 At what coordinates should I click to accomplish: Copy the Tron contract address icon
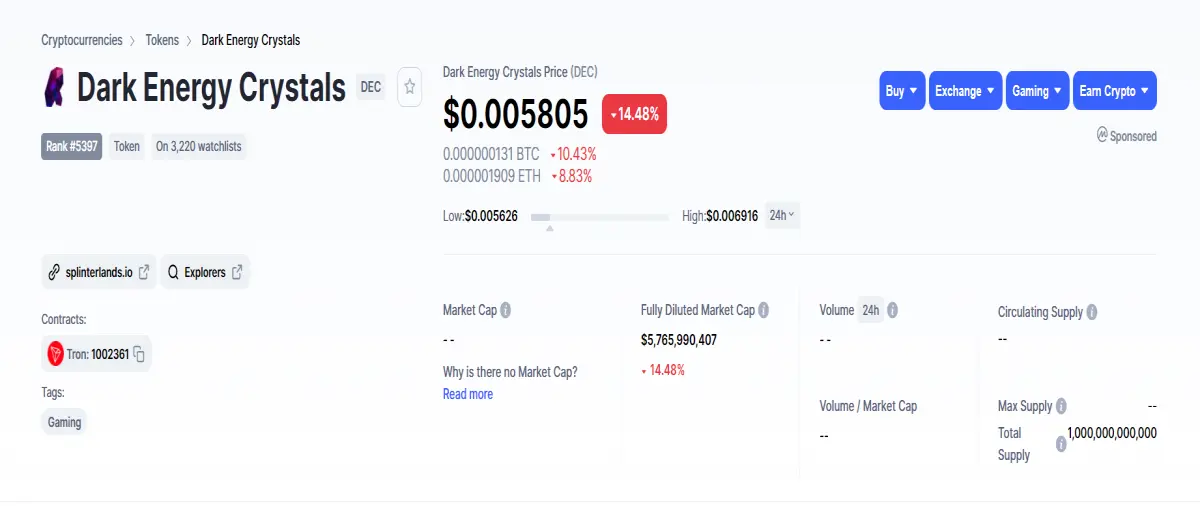(x=139, y=354)
